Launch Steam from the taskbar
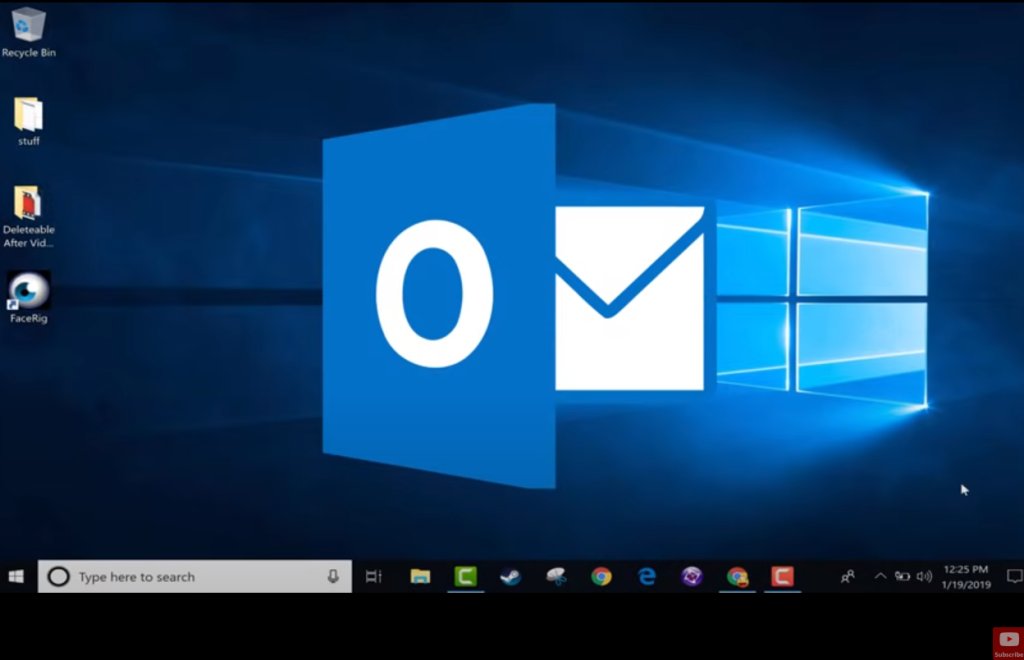This screenshot has height=660, width=1024. tap(511, 577)
